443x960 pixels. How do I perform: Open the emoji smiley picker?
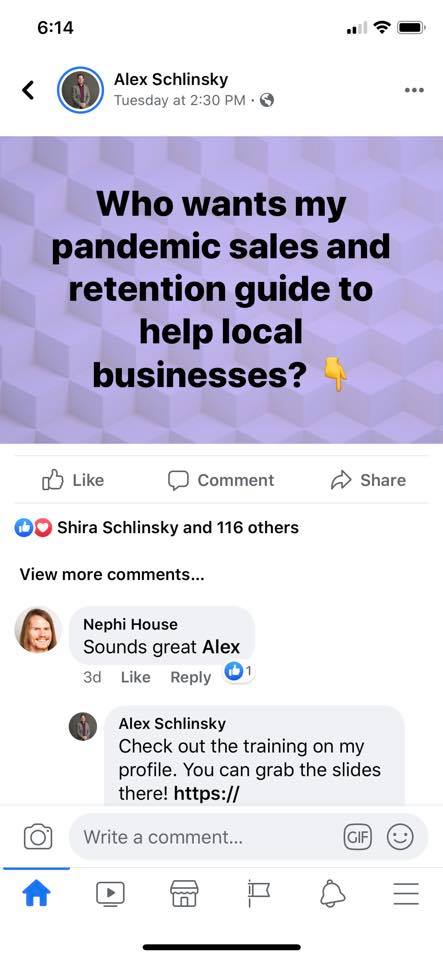[x=400, y=836]
